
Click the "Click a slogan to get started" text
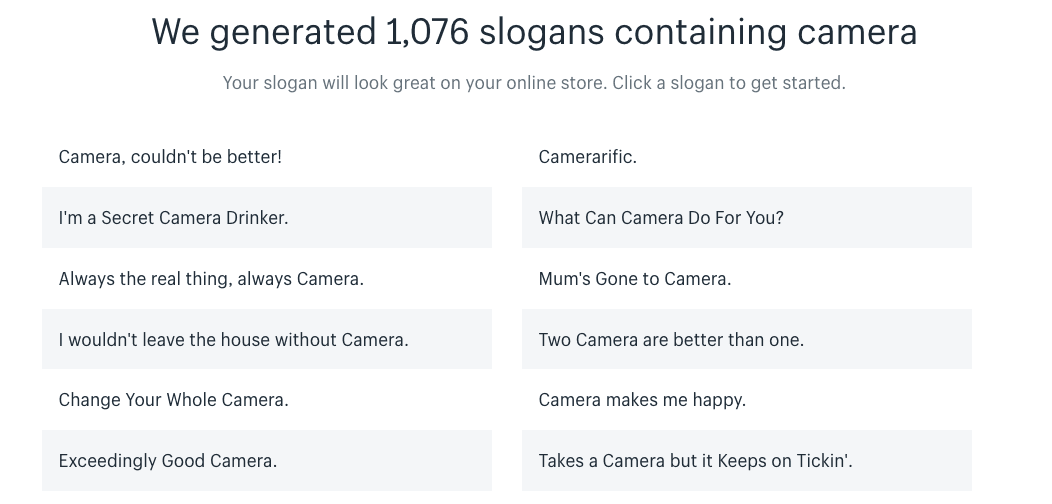coord(728,83)
